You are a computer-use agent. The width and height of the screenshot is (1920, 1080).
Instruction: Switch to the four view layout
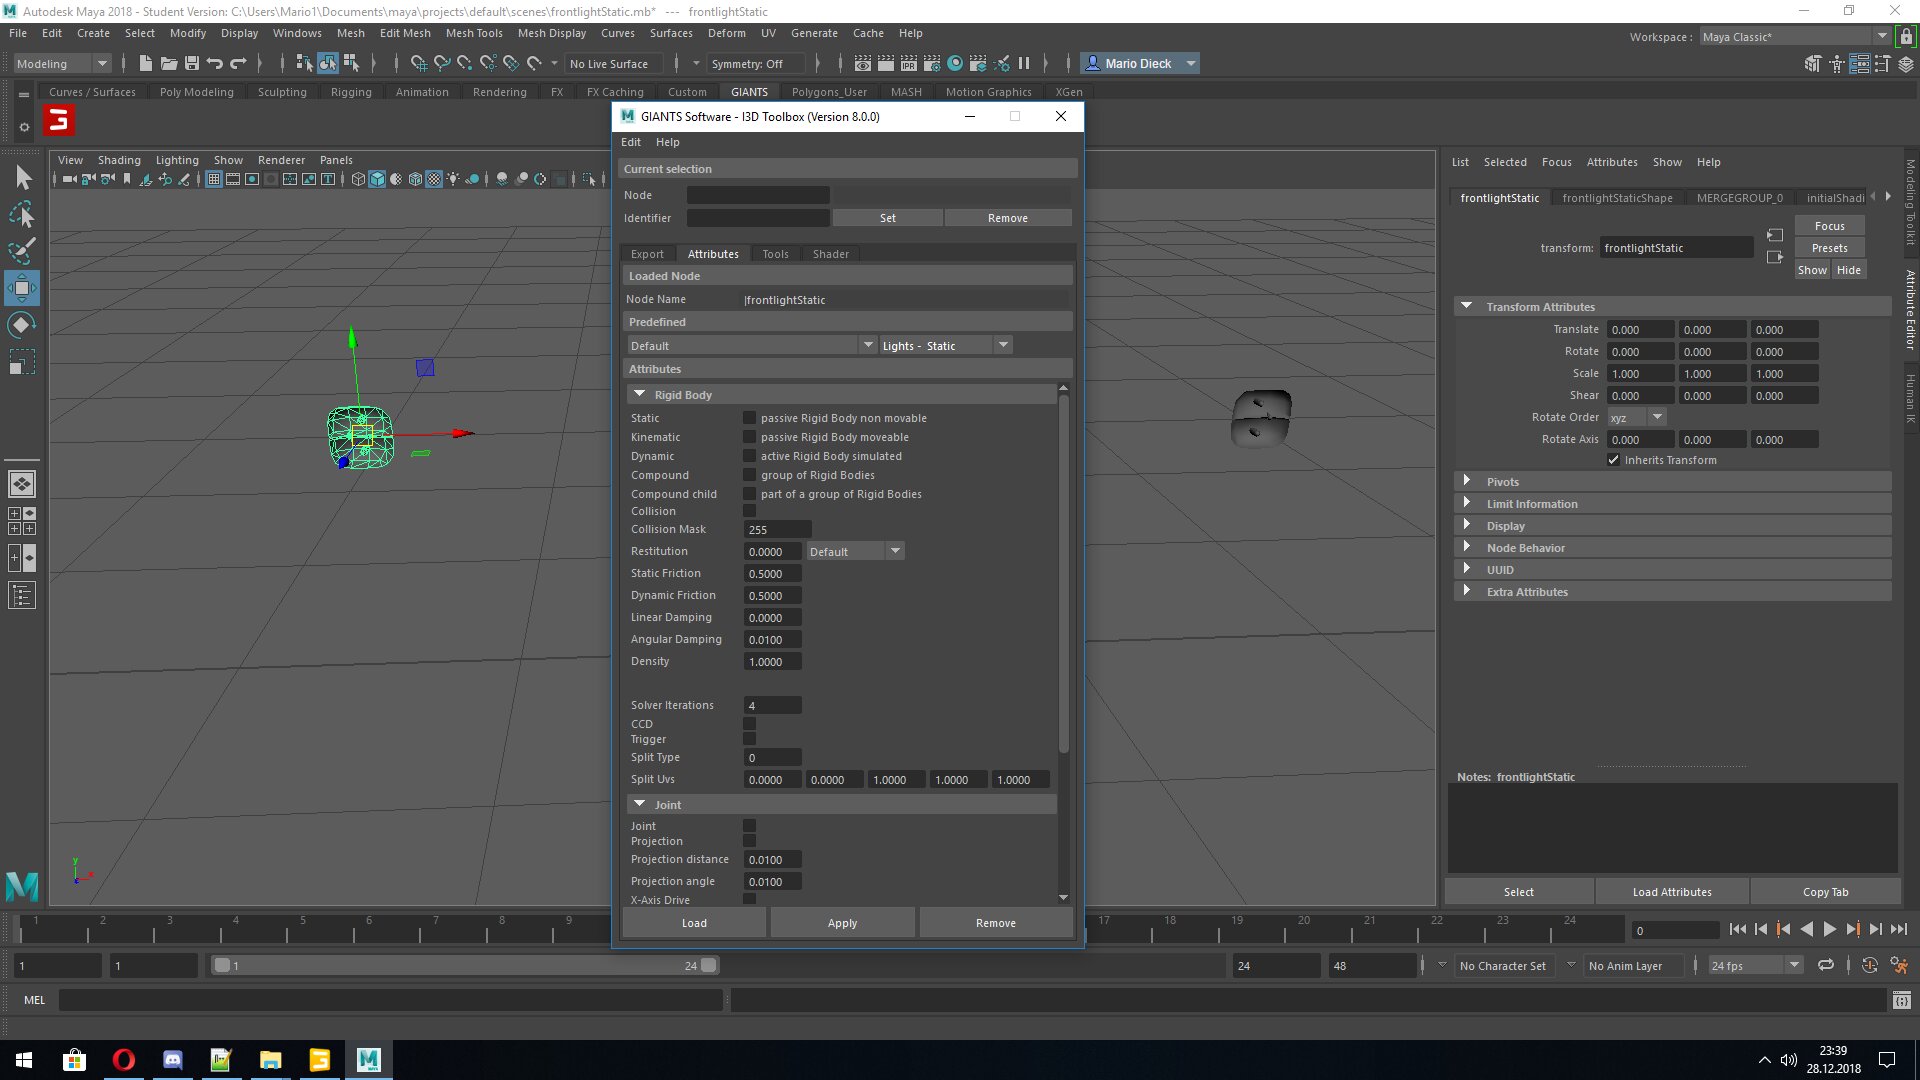pyautogui.click(x=22, y=521)
